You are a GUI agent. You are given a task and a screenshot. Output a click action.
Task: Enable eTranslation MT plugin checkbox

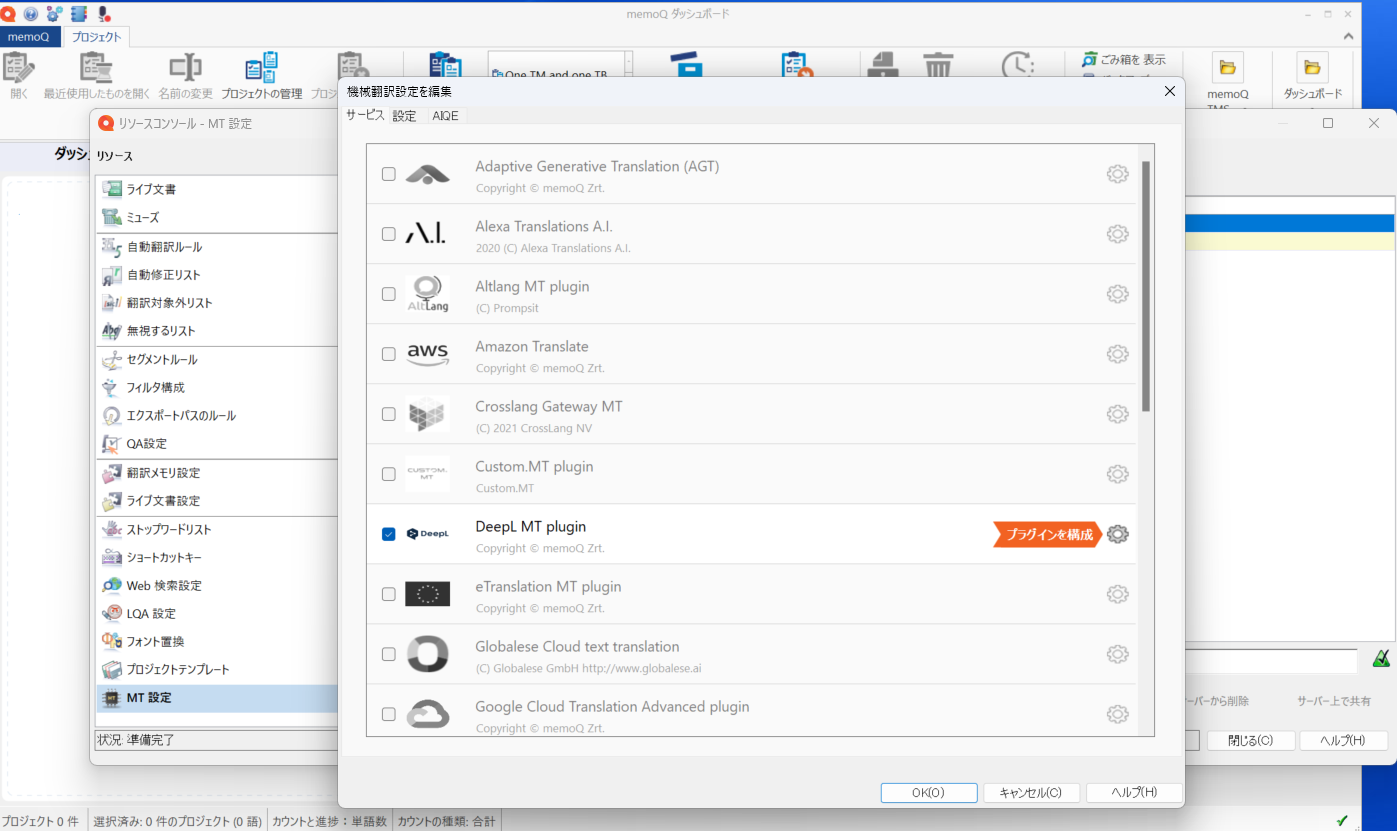389,594
